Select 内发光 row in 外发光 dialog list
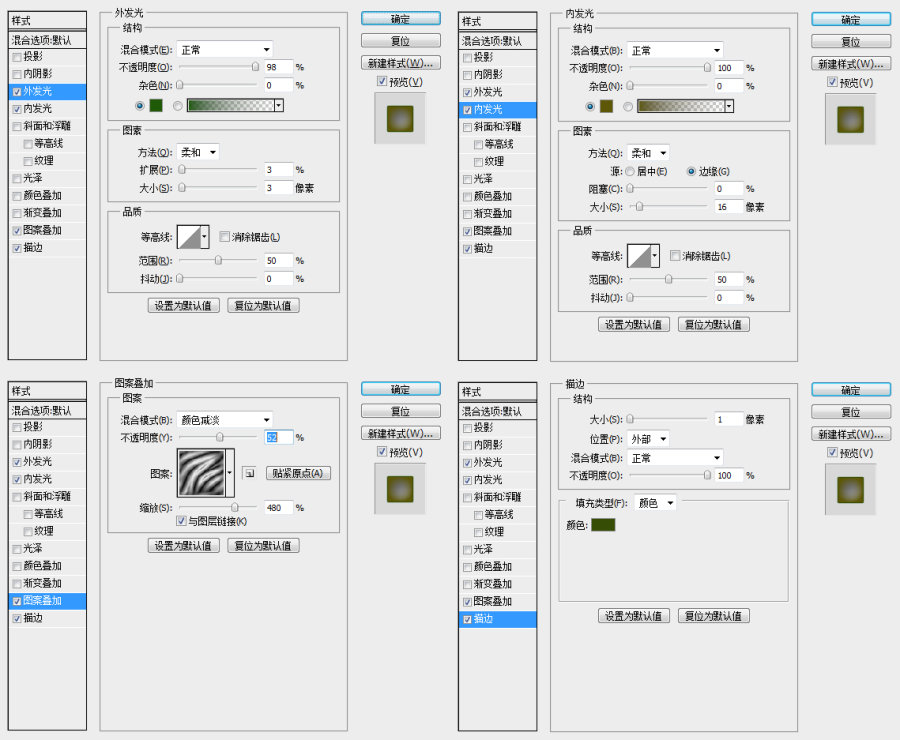 (47, 109)
